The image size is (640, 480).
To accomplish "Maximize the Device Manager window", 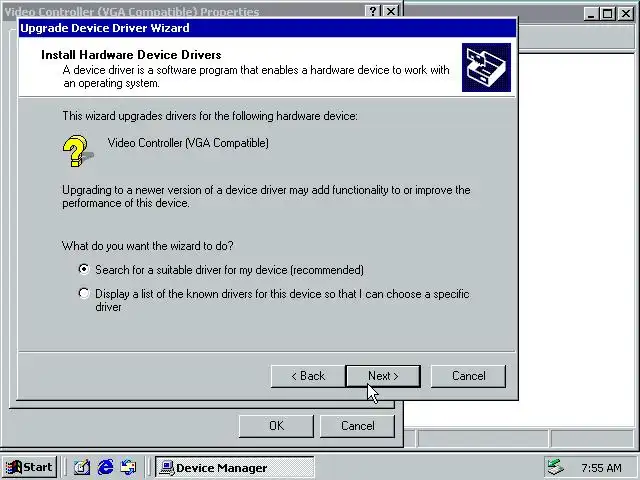I will [x=607, y=14].
